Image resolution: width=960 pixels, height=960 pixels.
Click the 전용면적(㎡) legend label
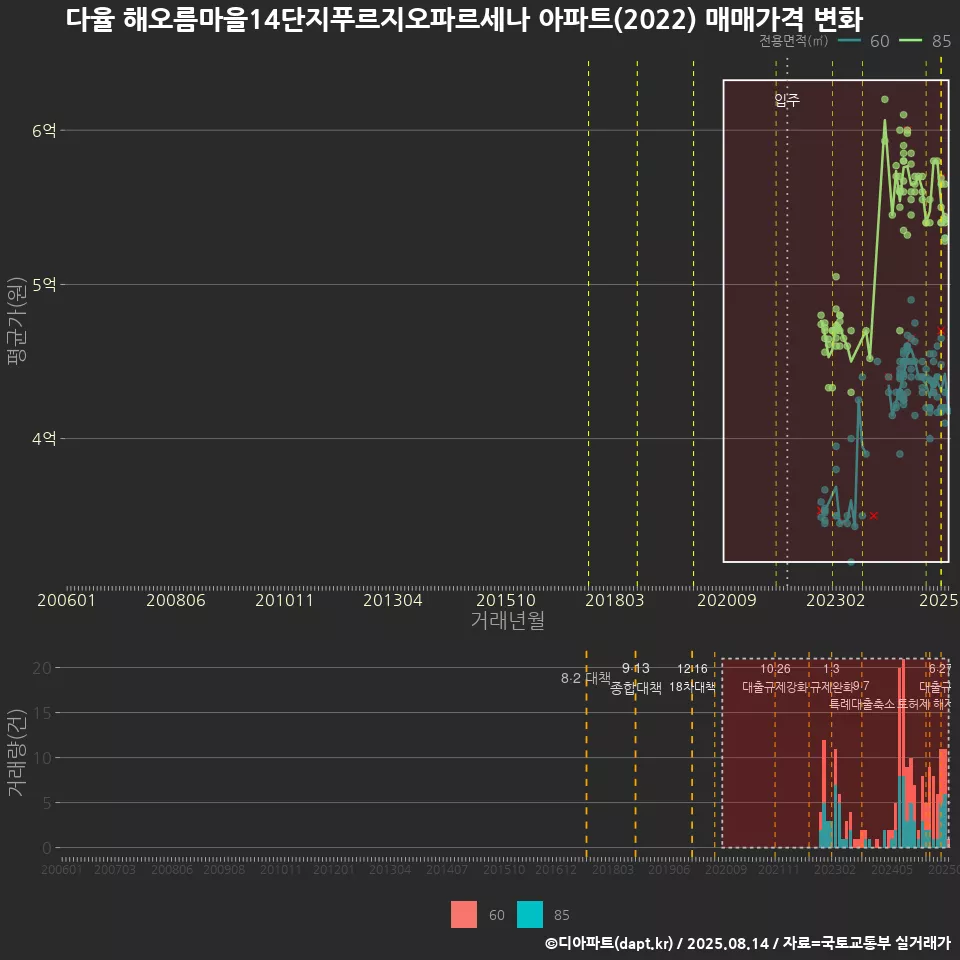coord(793,40)
